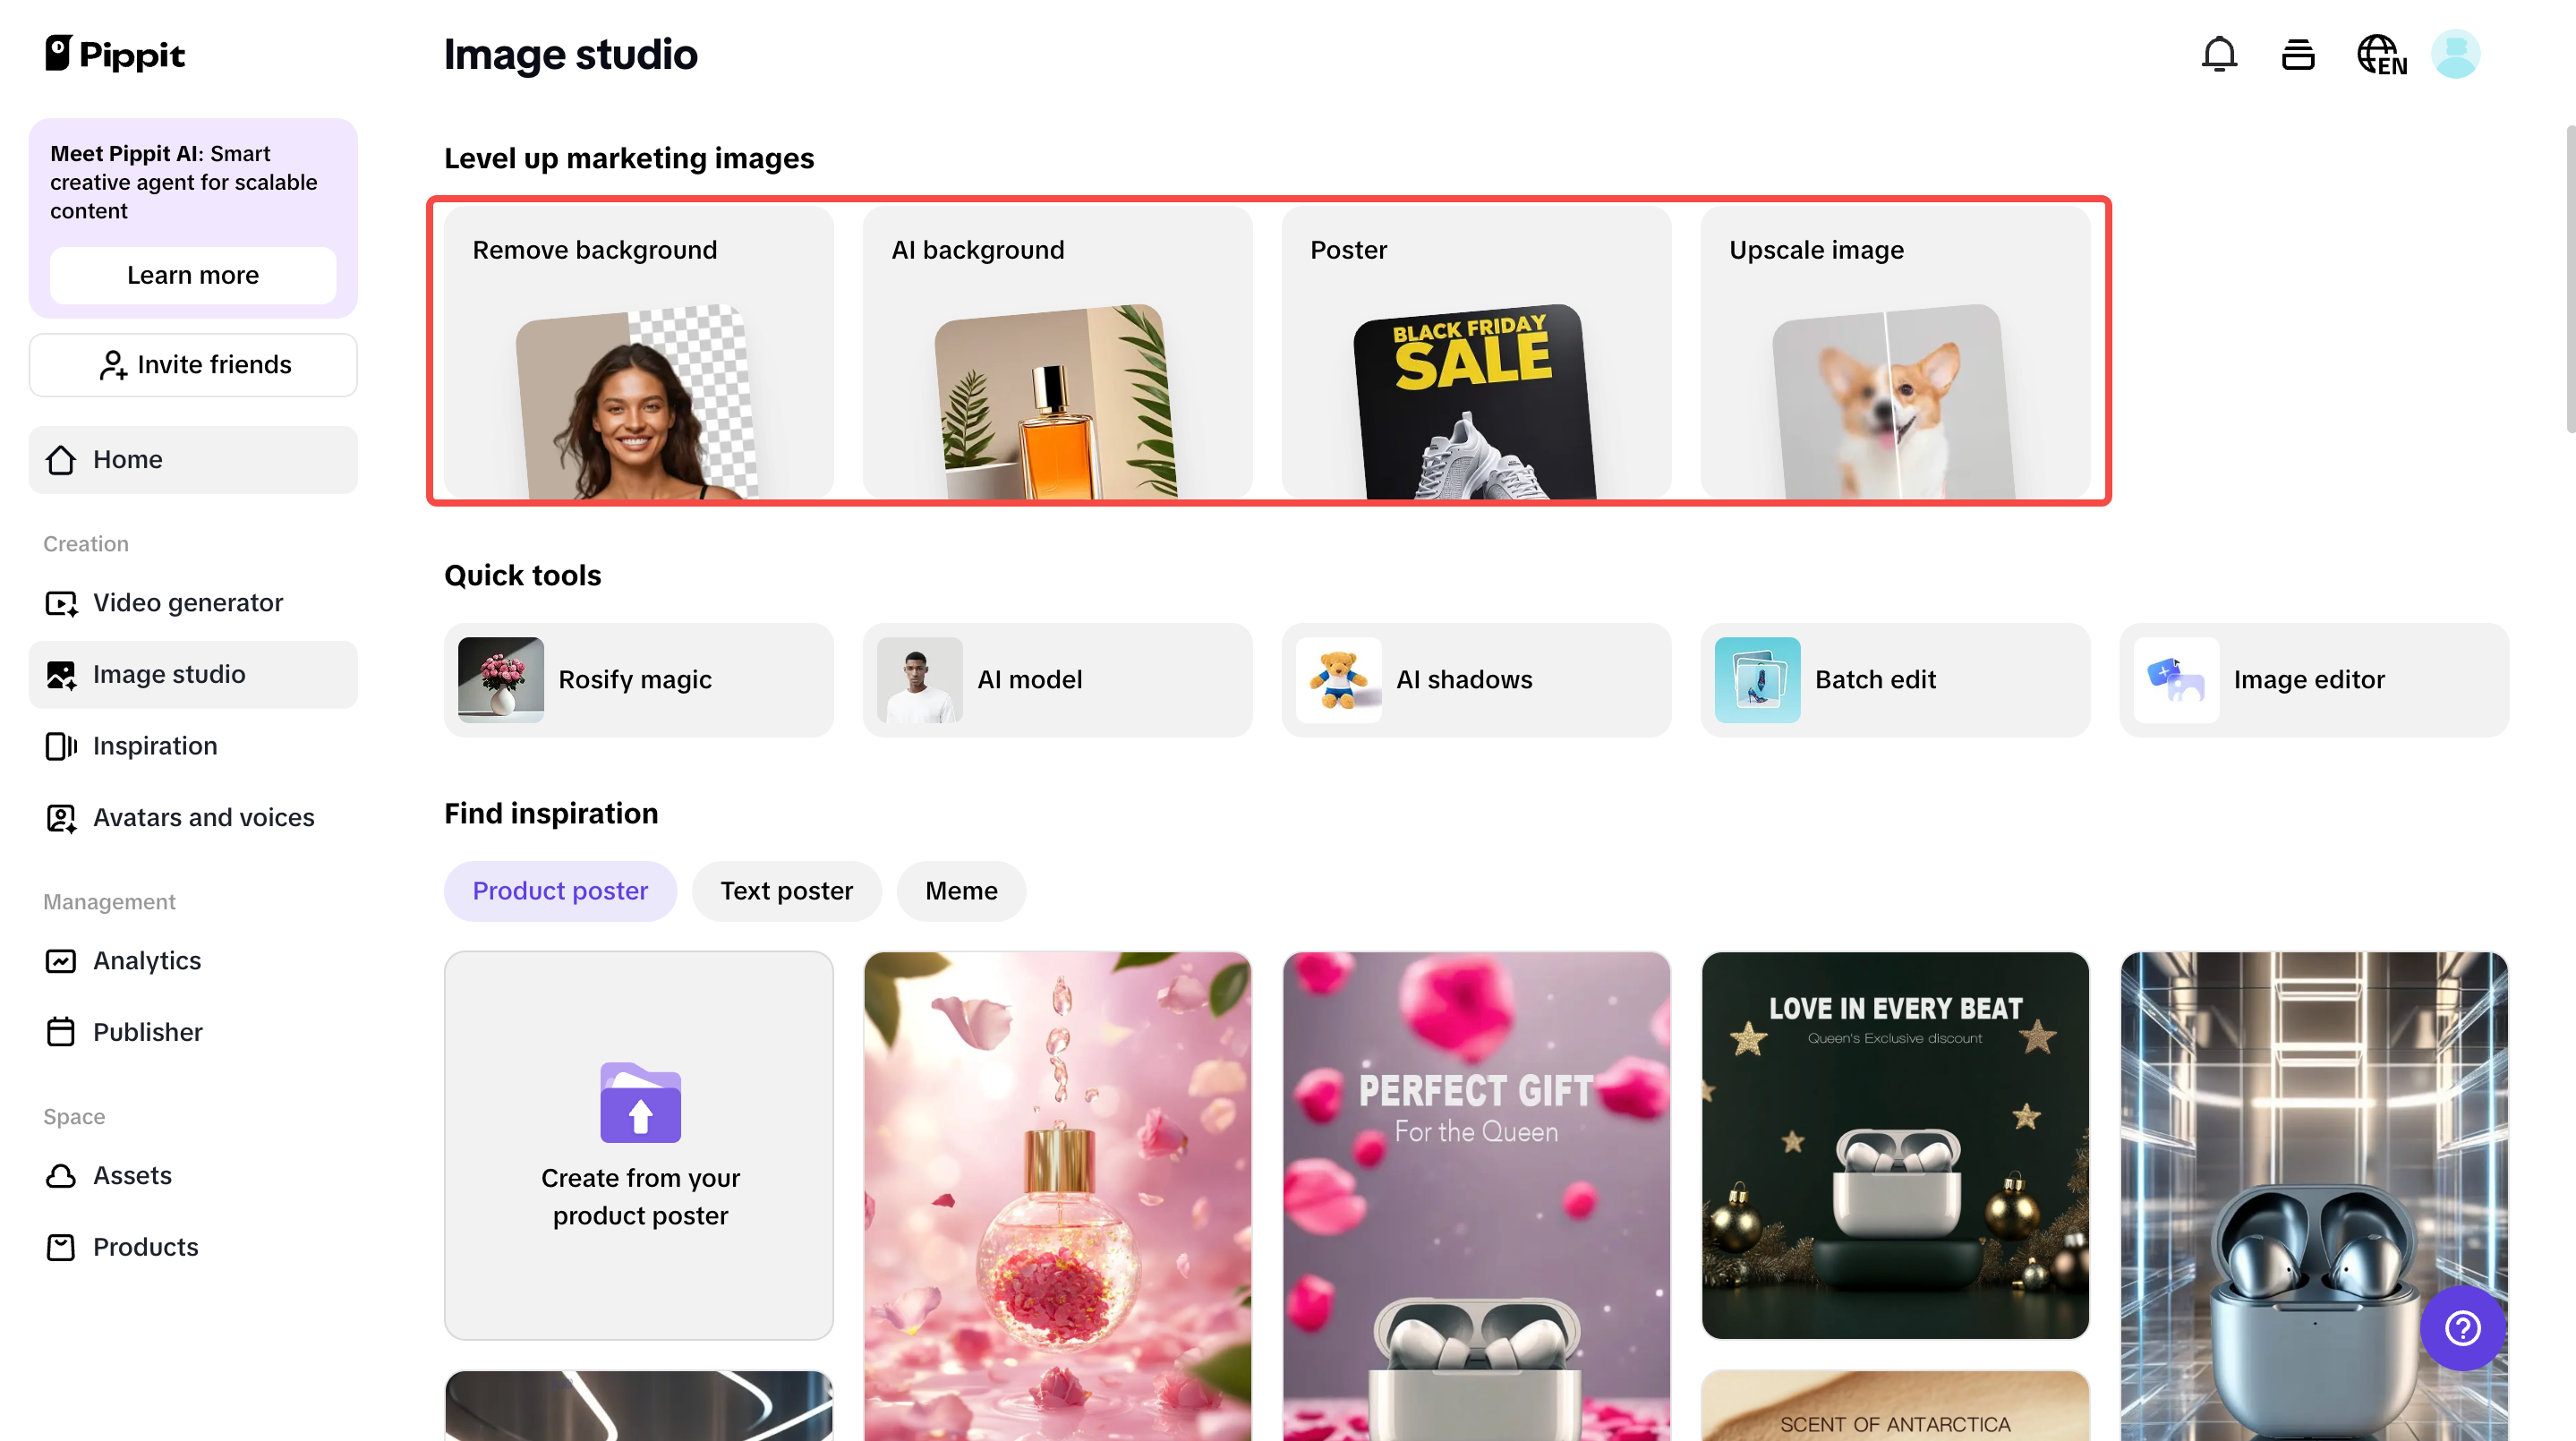Open the Publisher calendar item
Screen dimensions: 2576x1441
pos(148,1031)
